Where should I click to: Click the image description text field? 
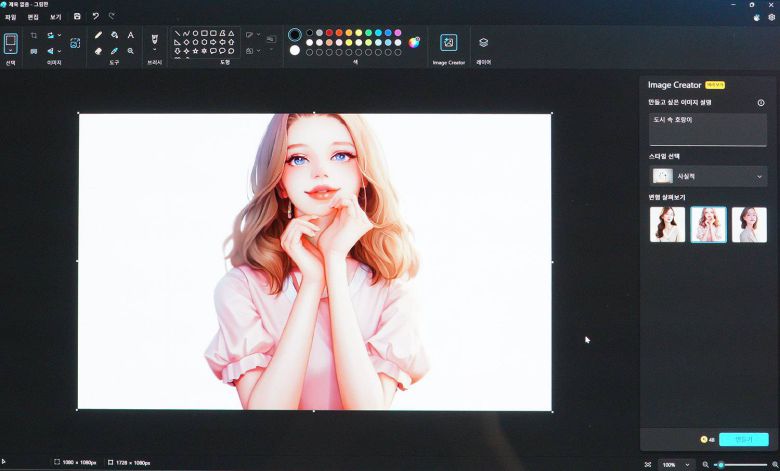point(708,129)
